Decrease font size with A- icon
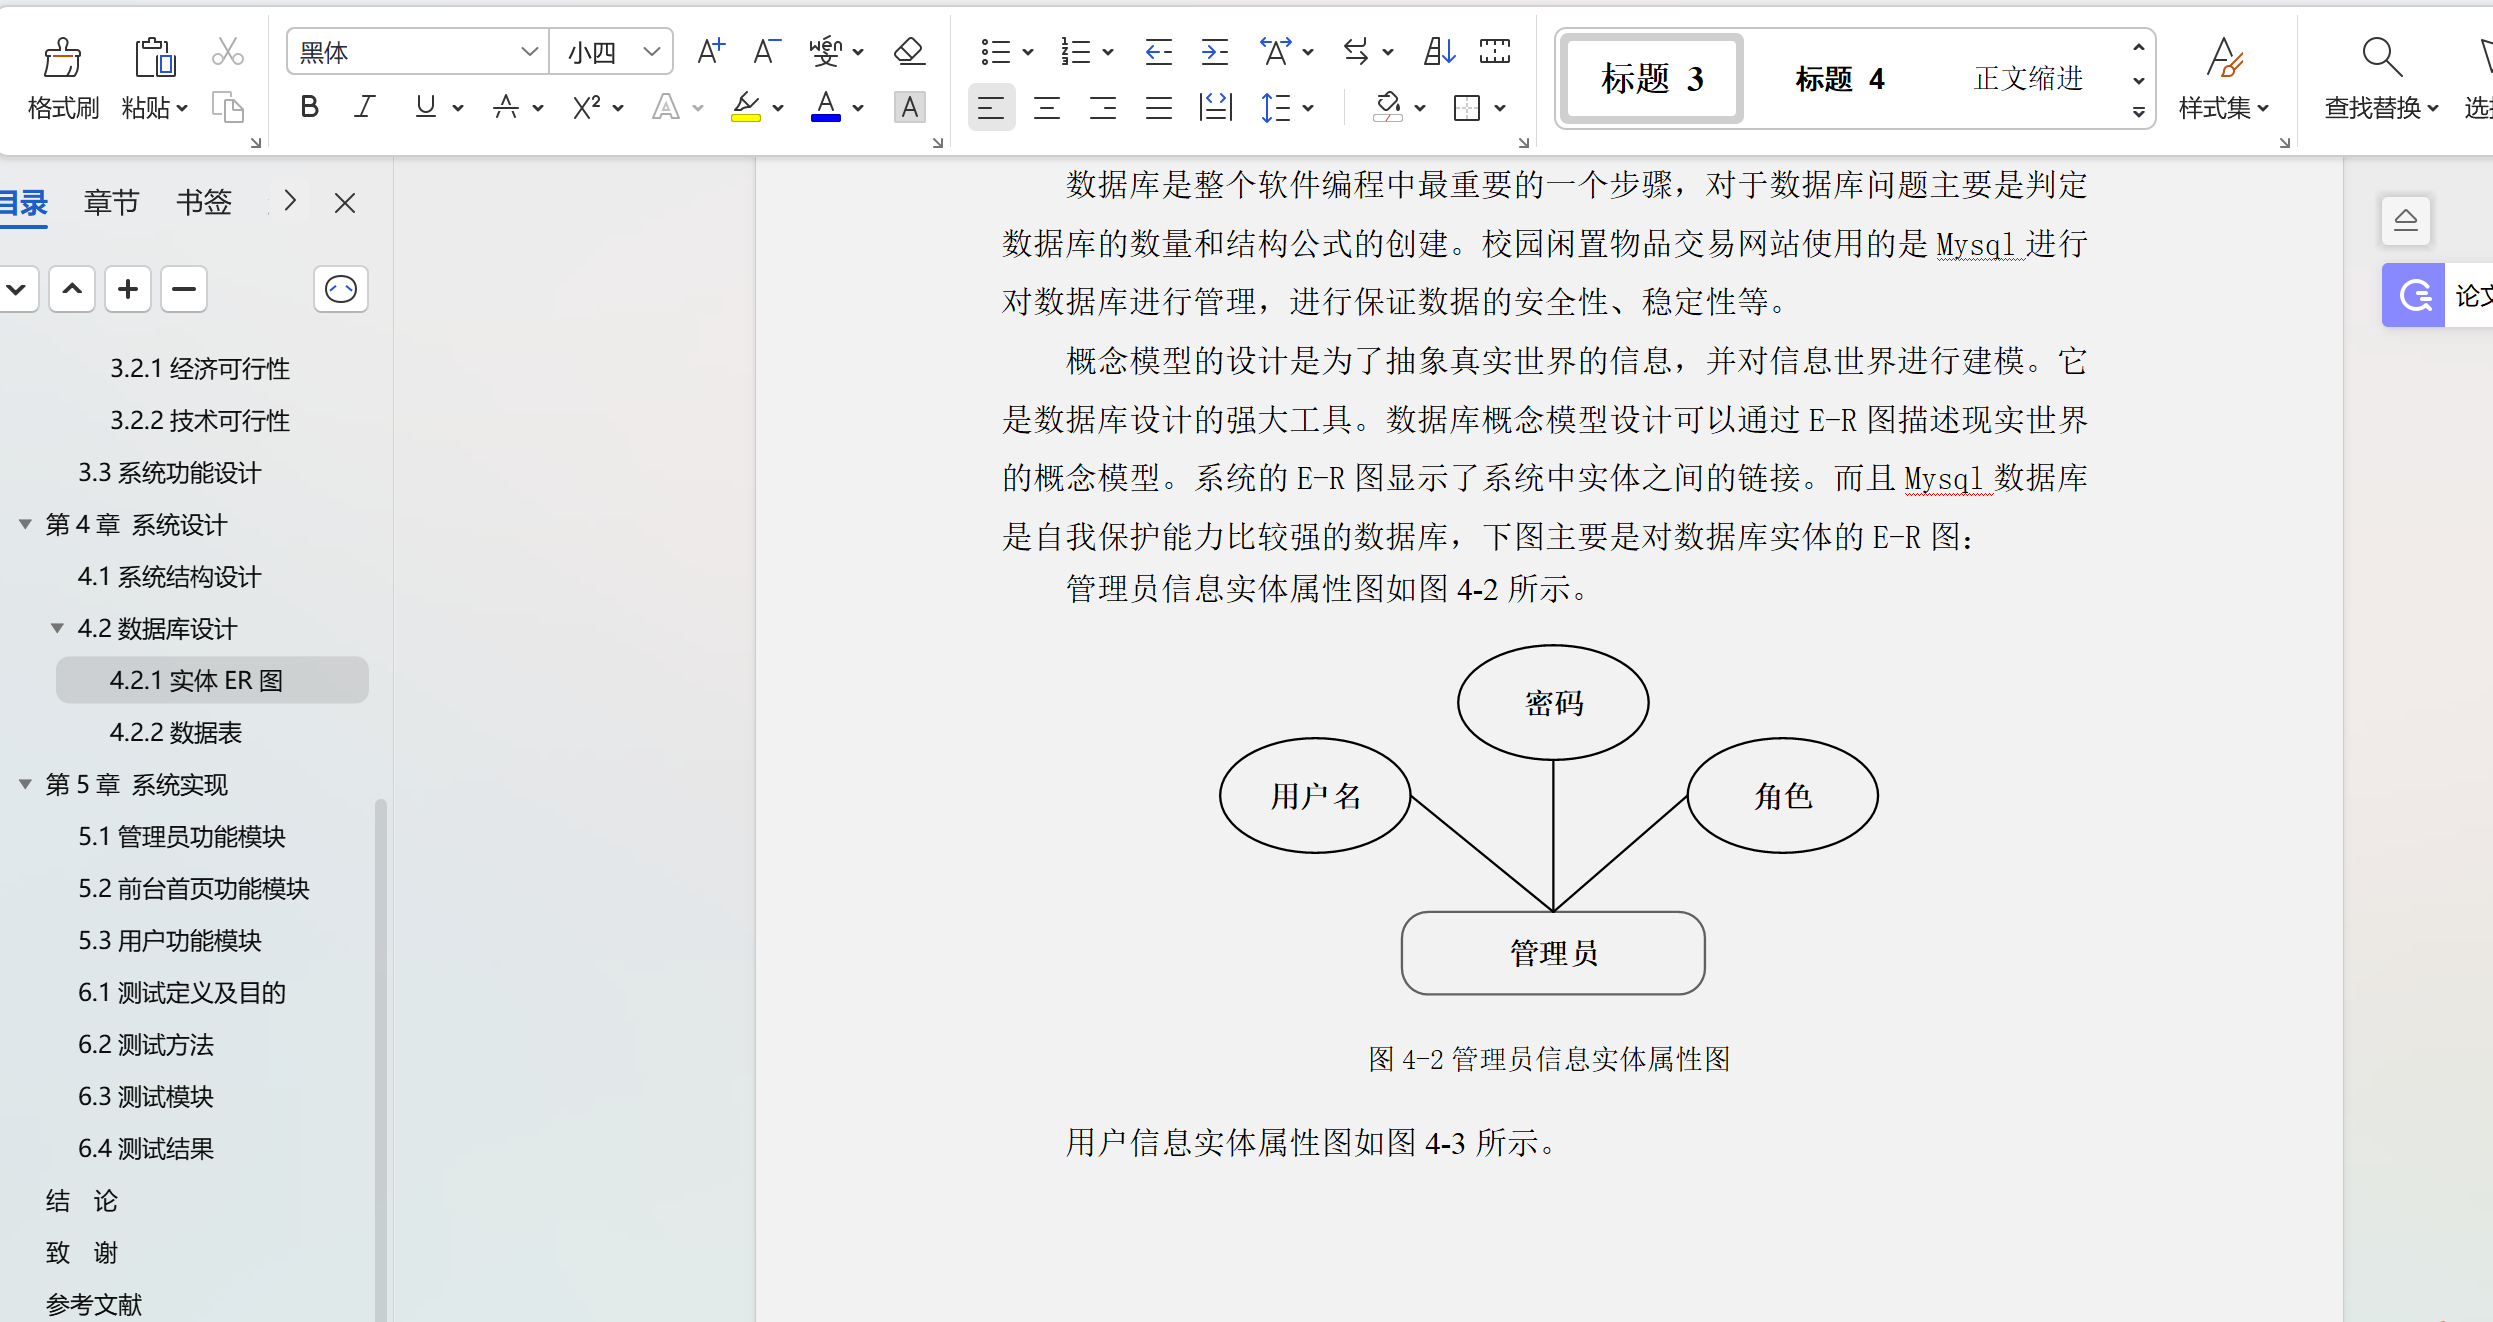Screen dimensions: 2493x1322 click(x=766, y=51)
